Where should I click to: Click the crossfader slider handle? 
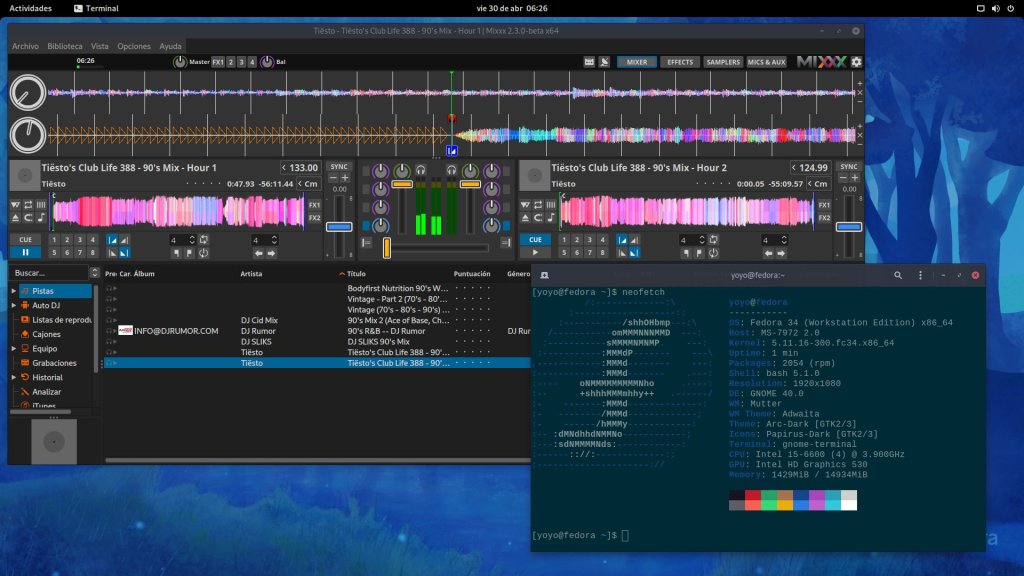point(387,247)
